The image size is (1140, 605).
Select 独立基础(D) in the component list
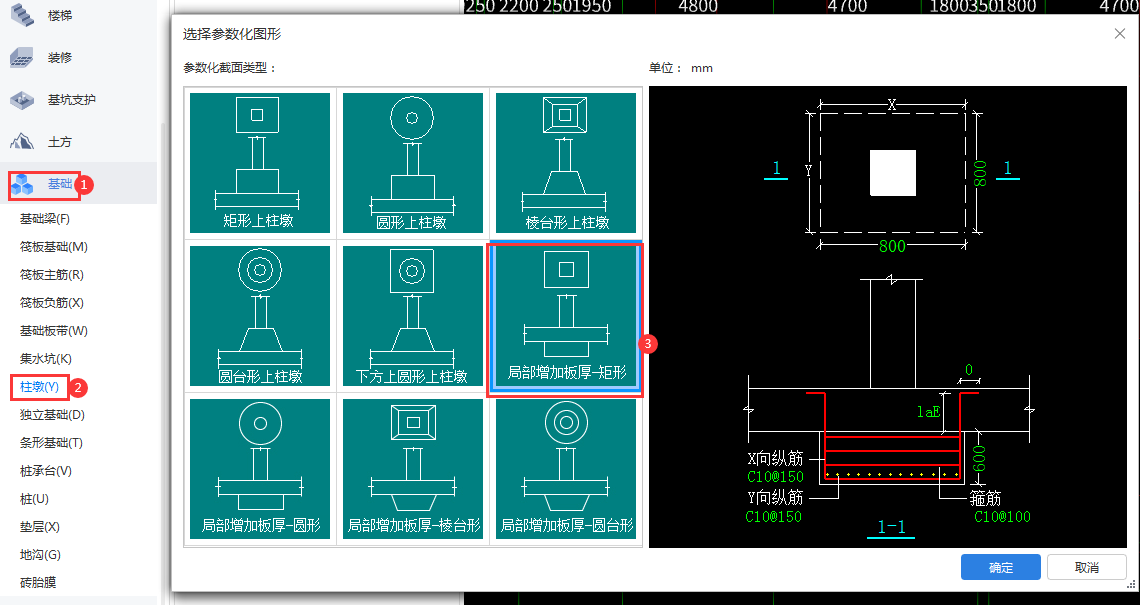tap(52, 414)
